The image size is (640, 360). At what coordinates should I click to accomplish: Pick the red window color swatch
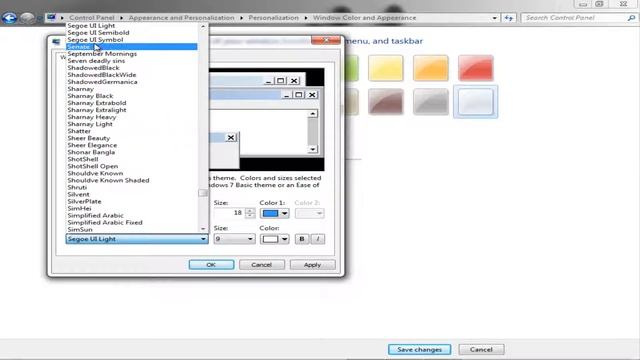(x=476, y=68)
